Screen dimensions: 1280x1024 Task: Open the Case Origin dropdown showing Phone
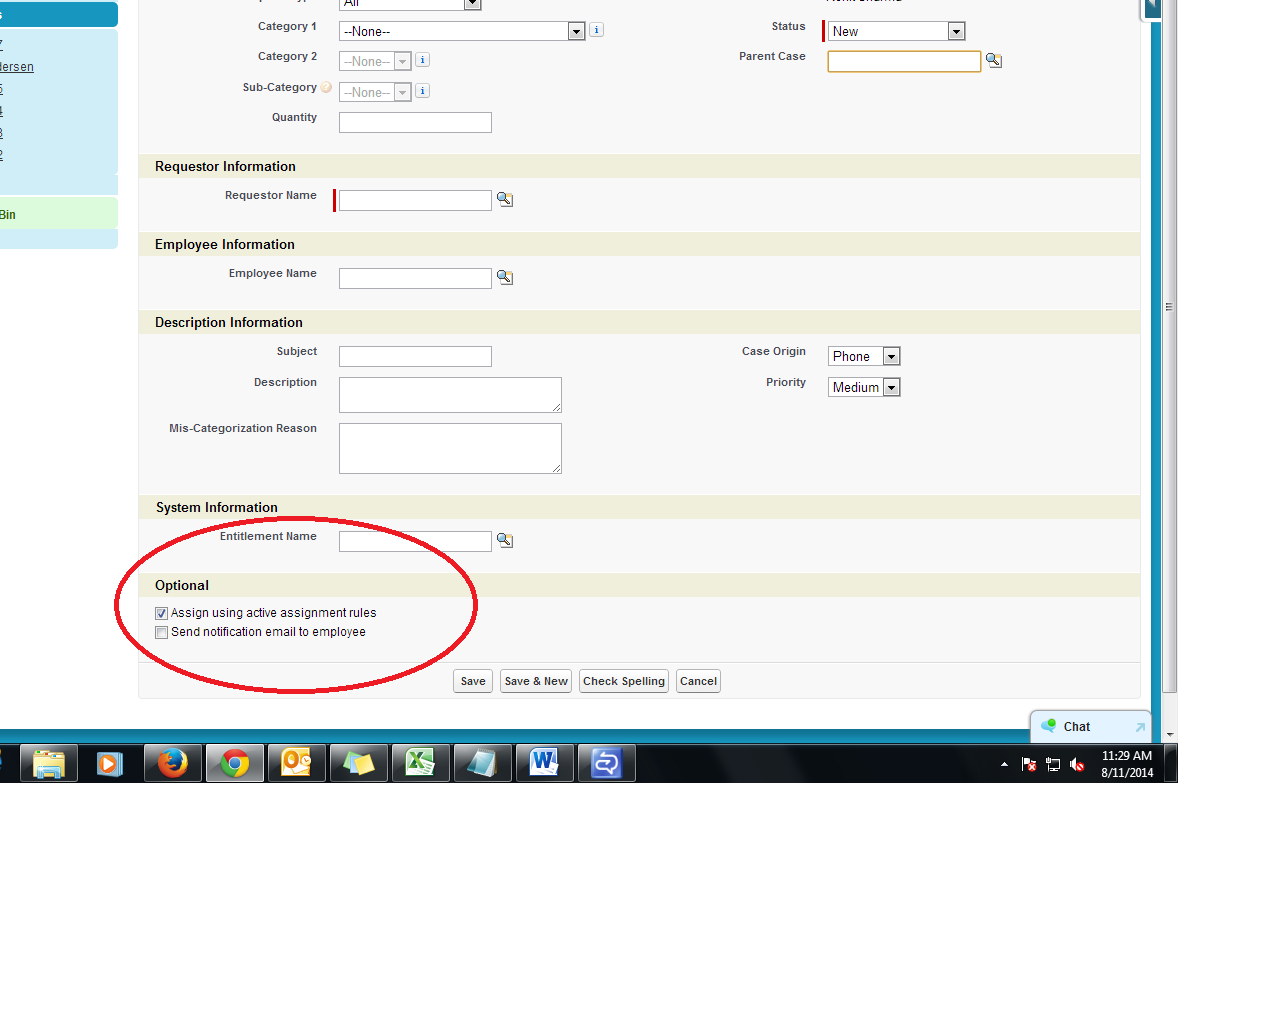point(864,356)
